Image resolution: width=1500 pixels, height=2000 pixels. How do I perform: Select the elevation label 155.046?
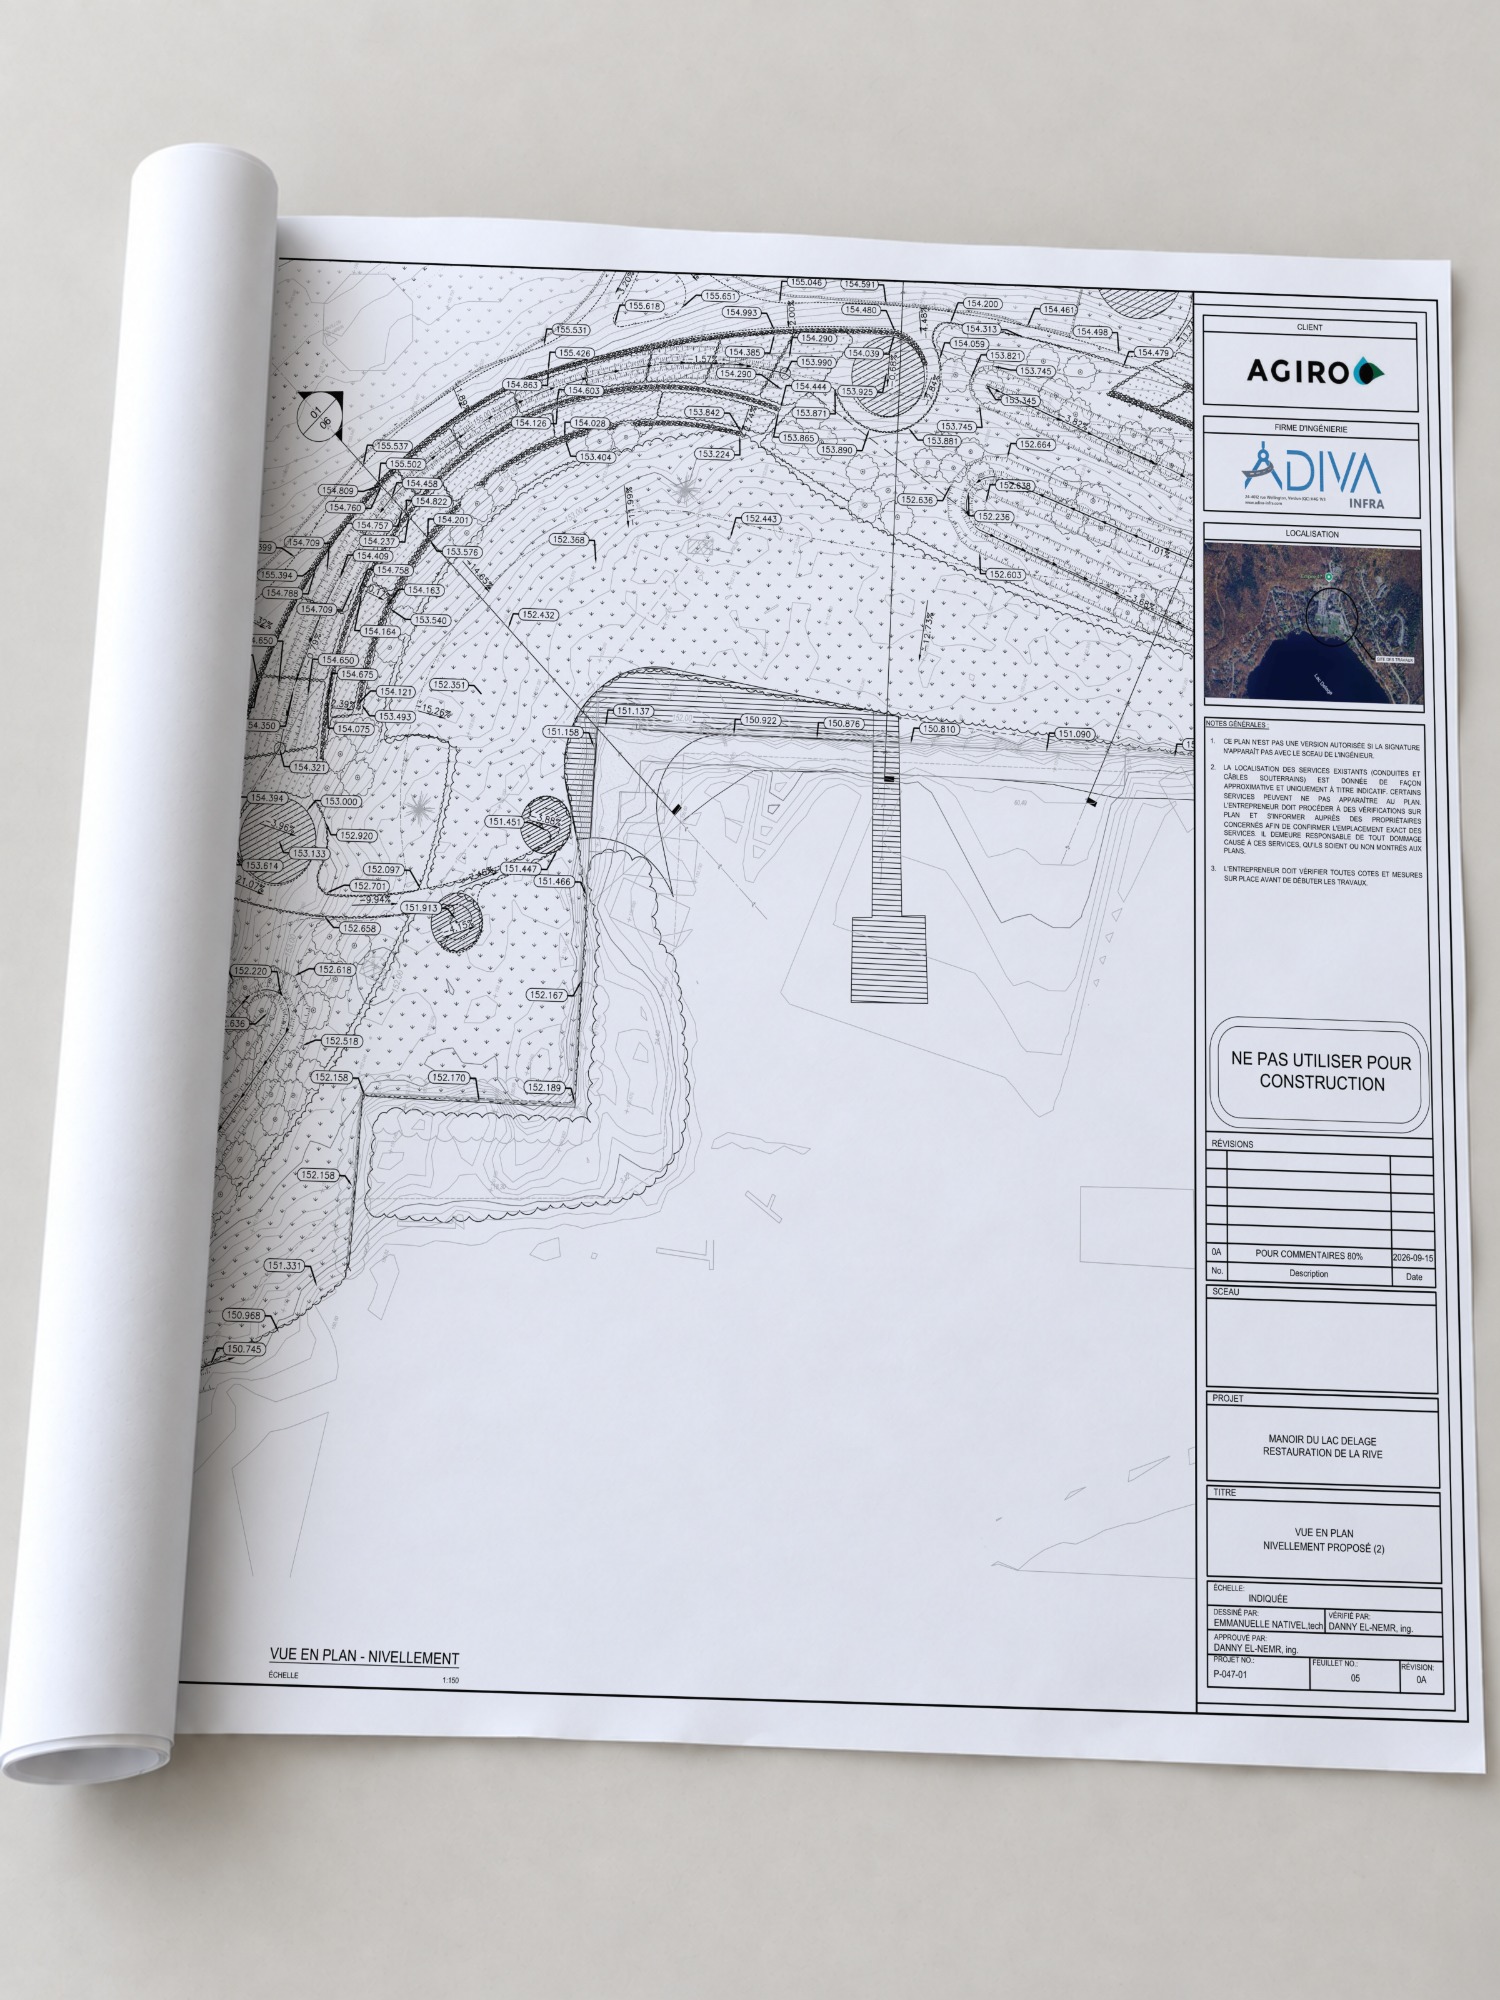click(806, 283)
